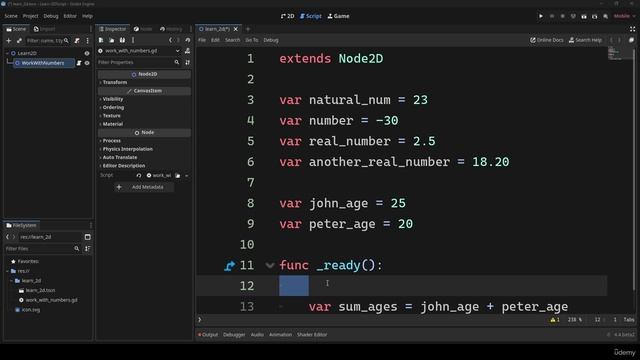Viewport: 640px width, 360px height.
Task: Close the learn_2d script tab
Action: click(x=236, y=29)
